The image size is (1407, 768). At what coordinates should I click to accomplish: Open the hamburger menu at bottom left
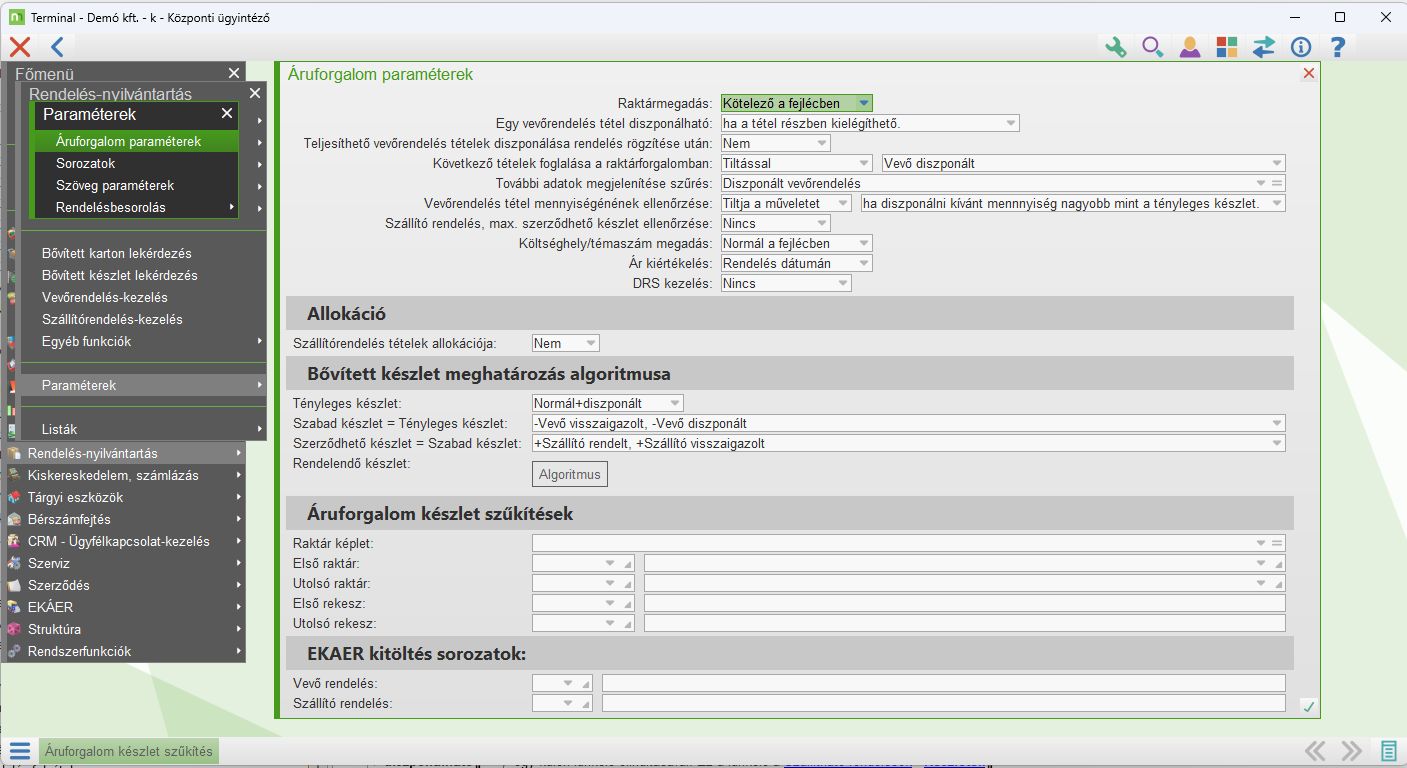[19, 751]
